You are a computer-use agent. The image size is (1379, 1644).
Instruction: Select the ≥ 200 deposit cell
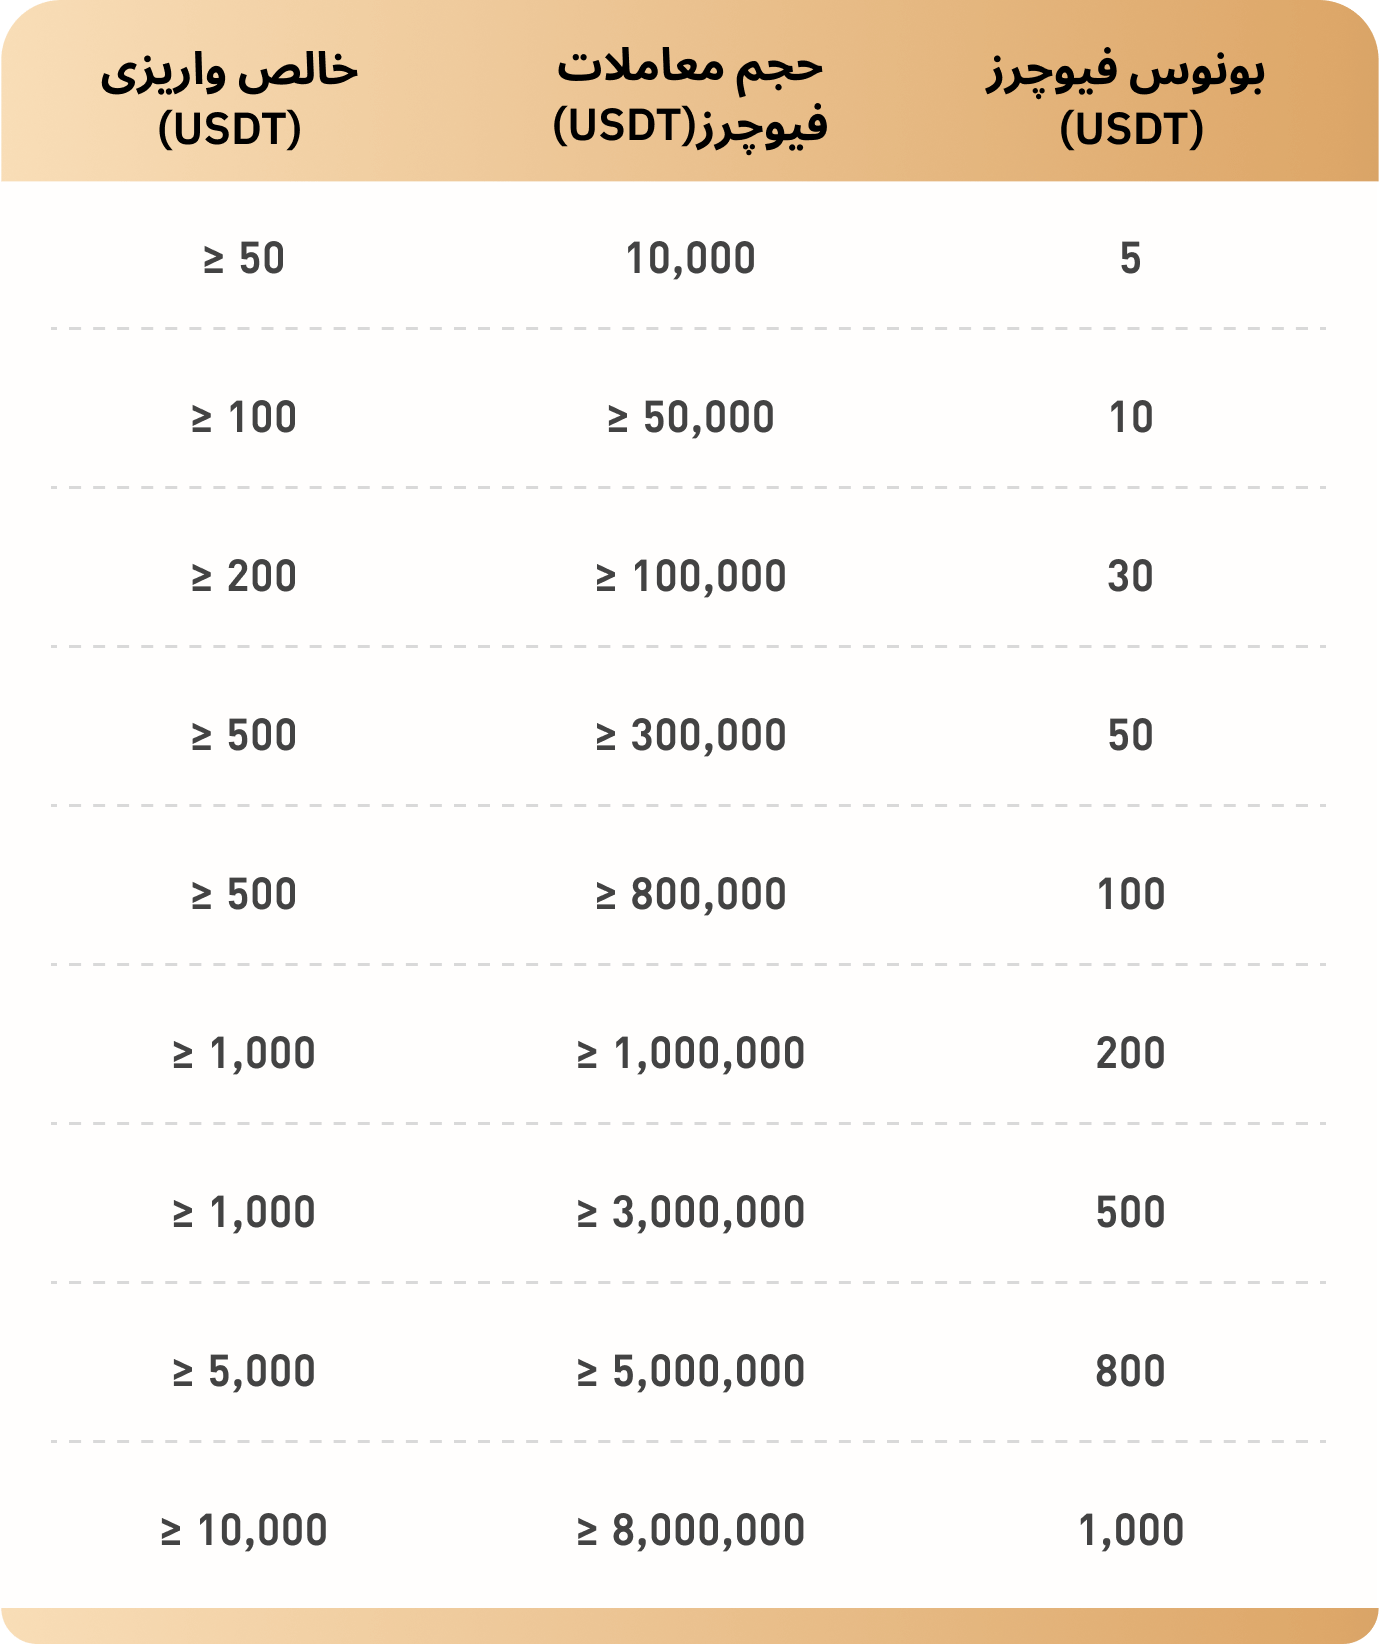[244, 577]
